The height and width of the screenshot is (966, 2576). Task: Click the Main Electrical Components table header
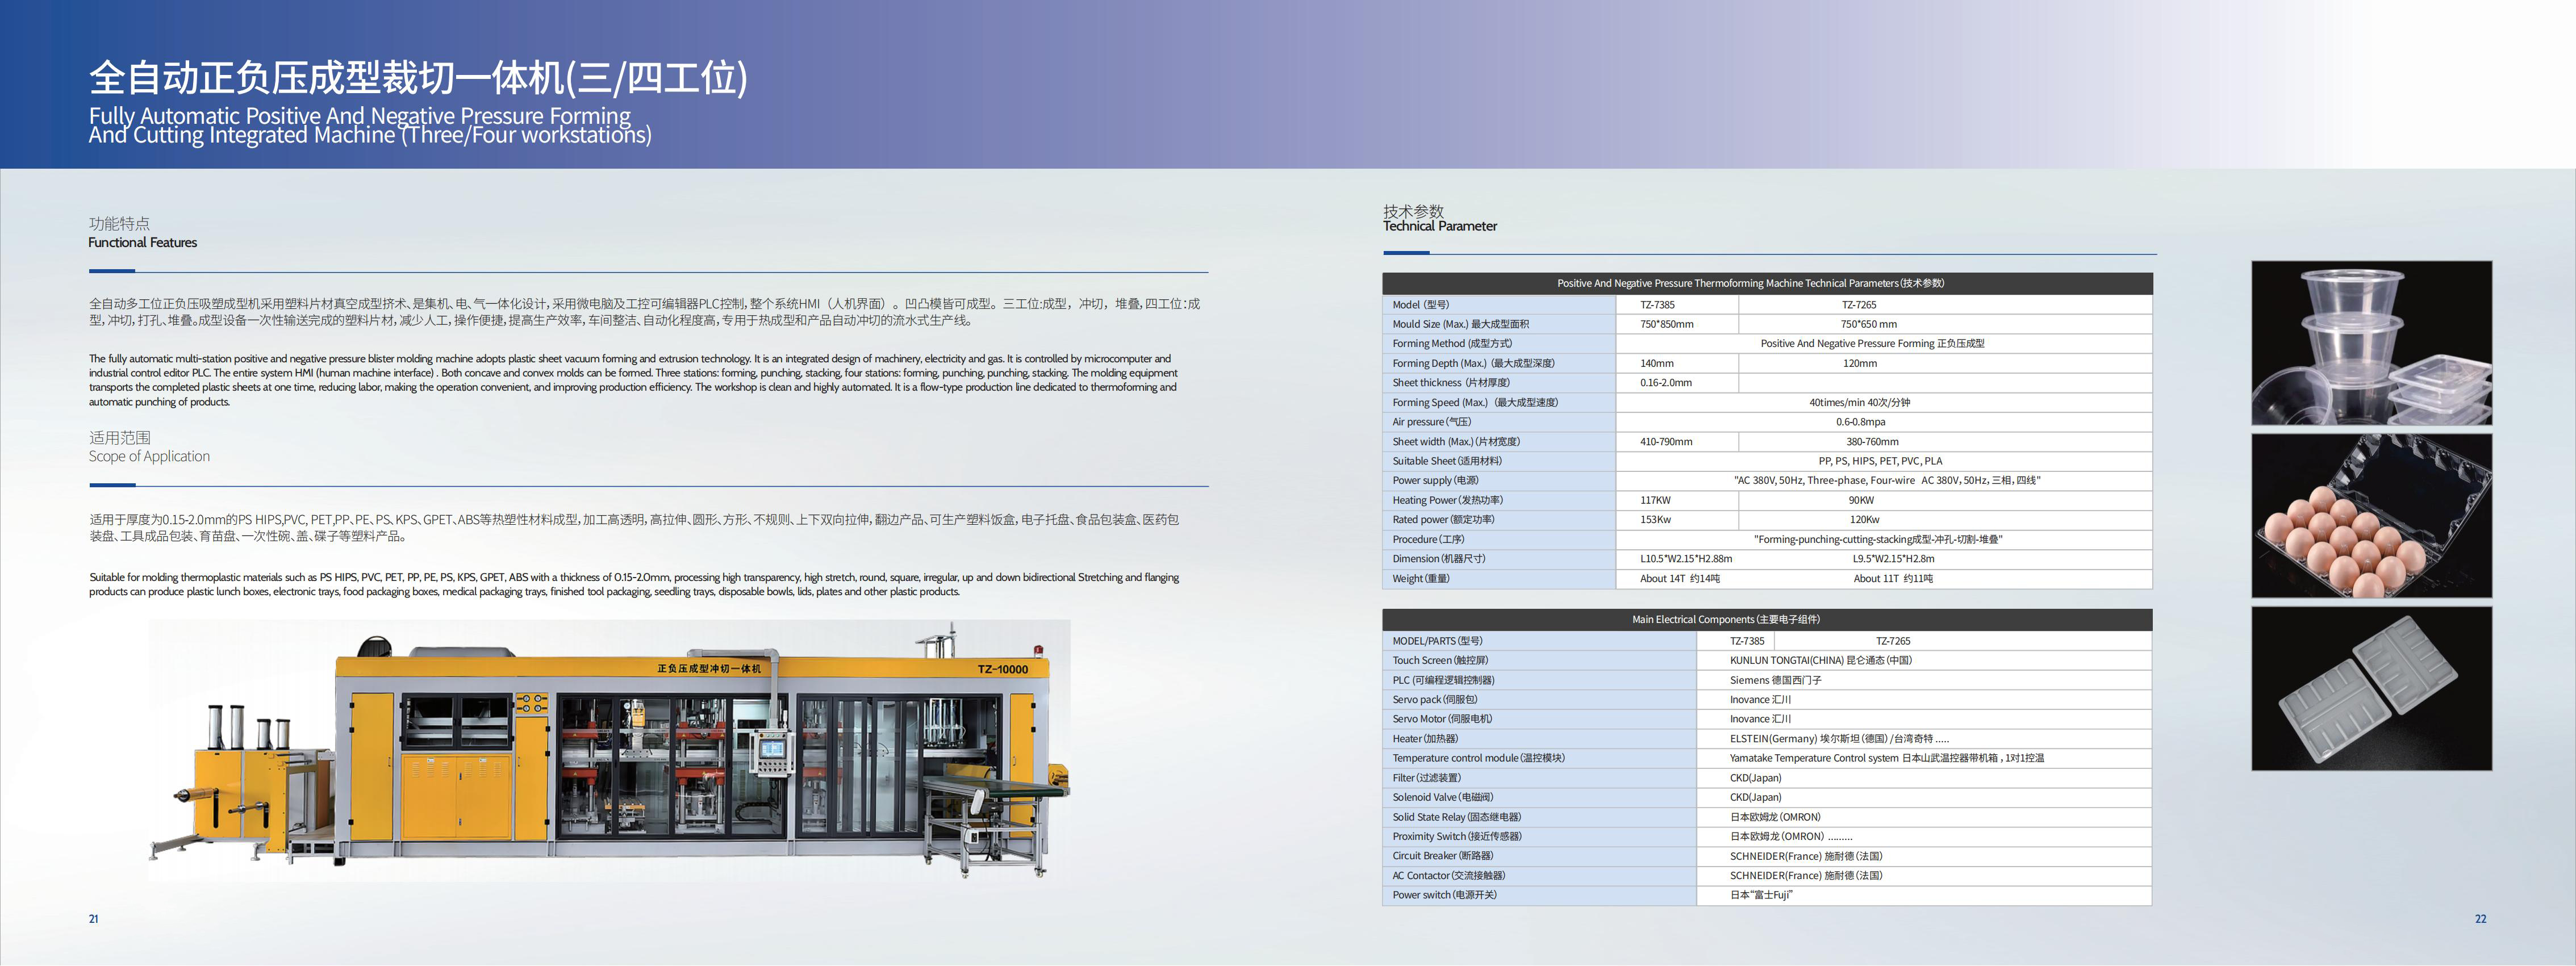coord(1767,619)
